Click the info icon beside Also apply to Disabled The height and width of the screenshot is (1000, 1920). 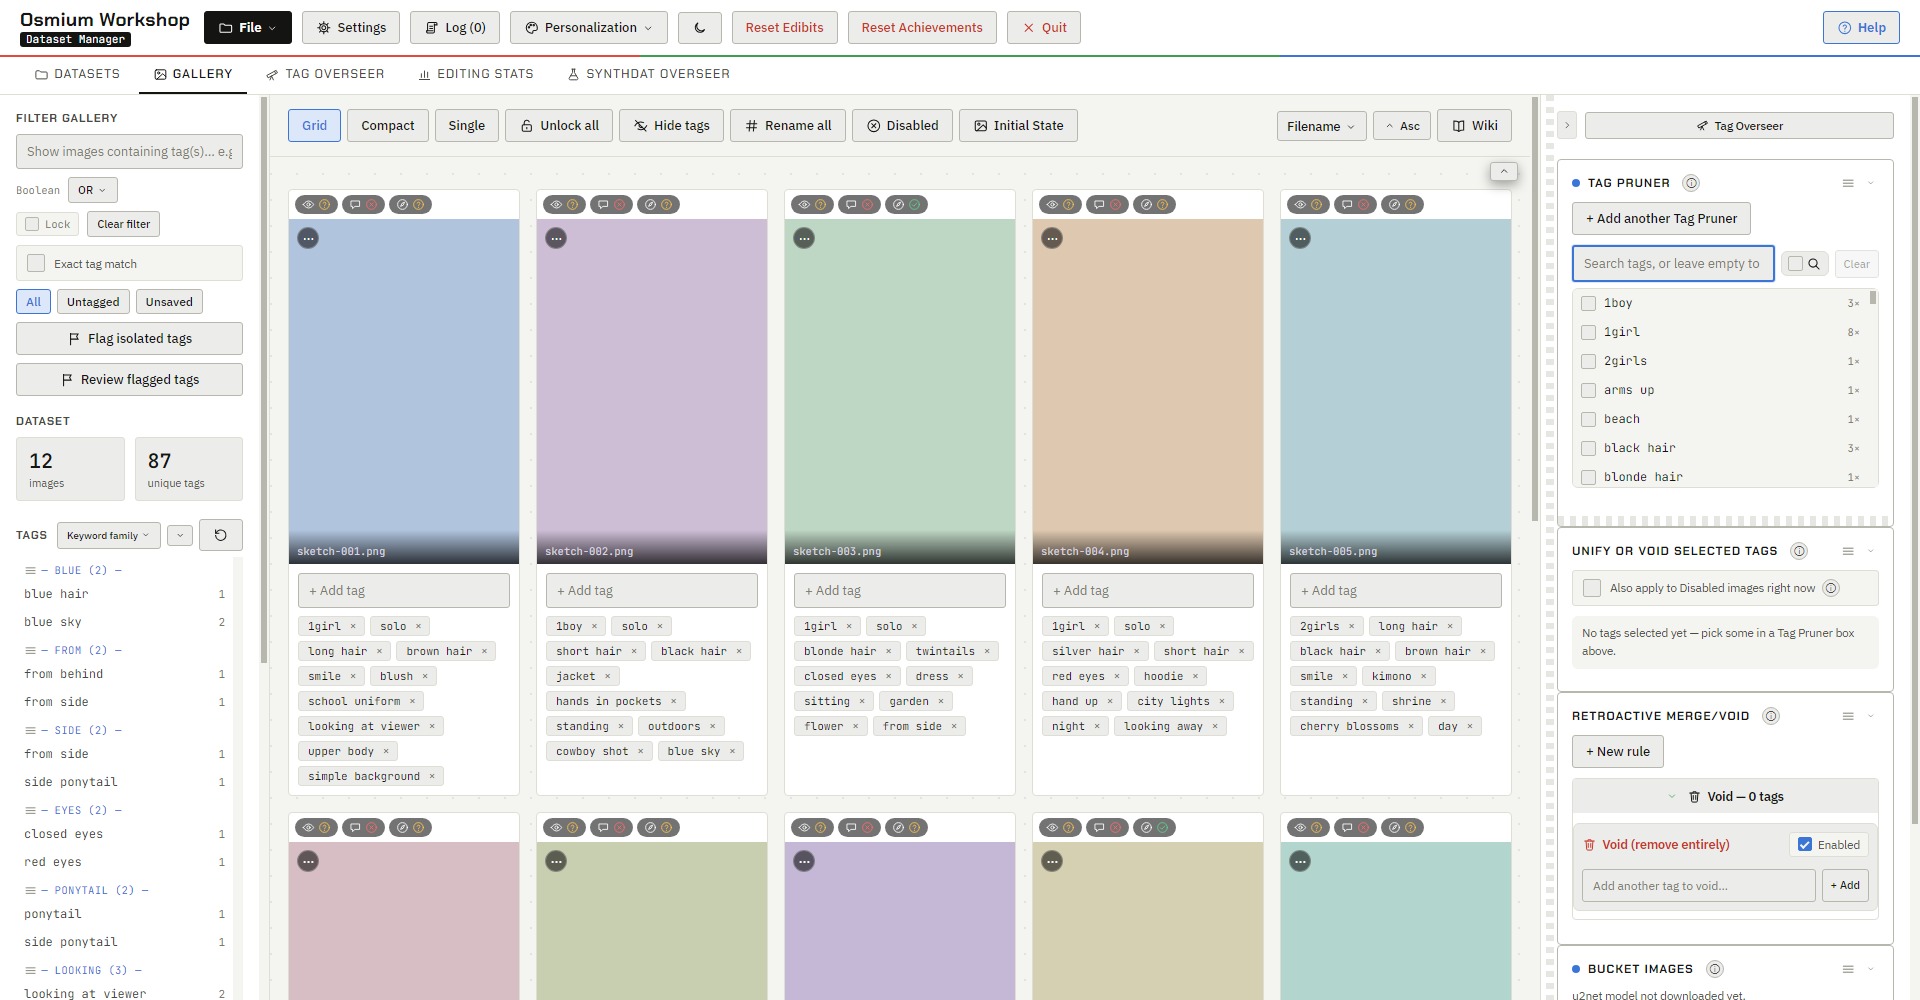point(1831,588)
